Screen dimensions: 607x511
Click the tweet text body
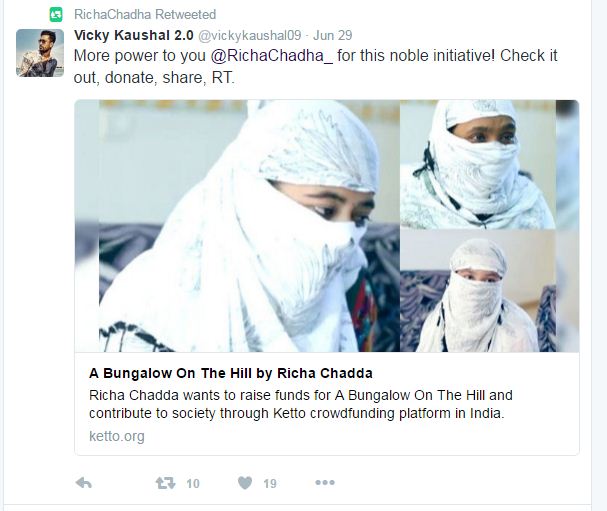click(316, 67)
